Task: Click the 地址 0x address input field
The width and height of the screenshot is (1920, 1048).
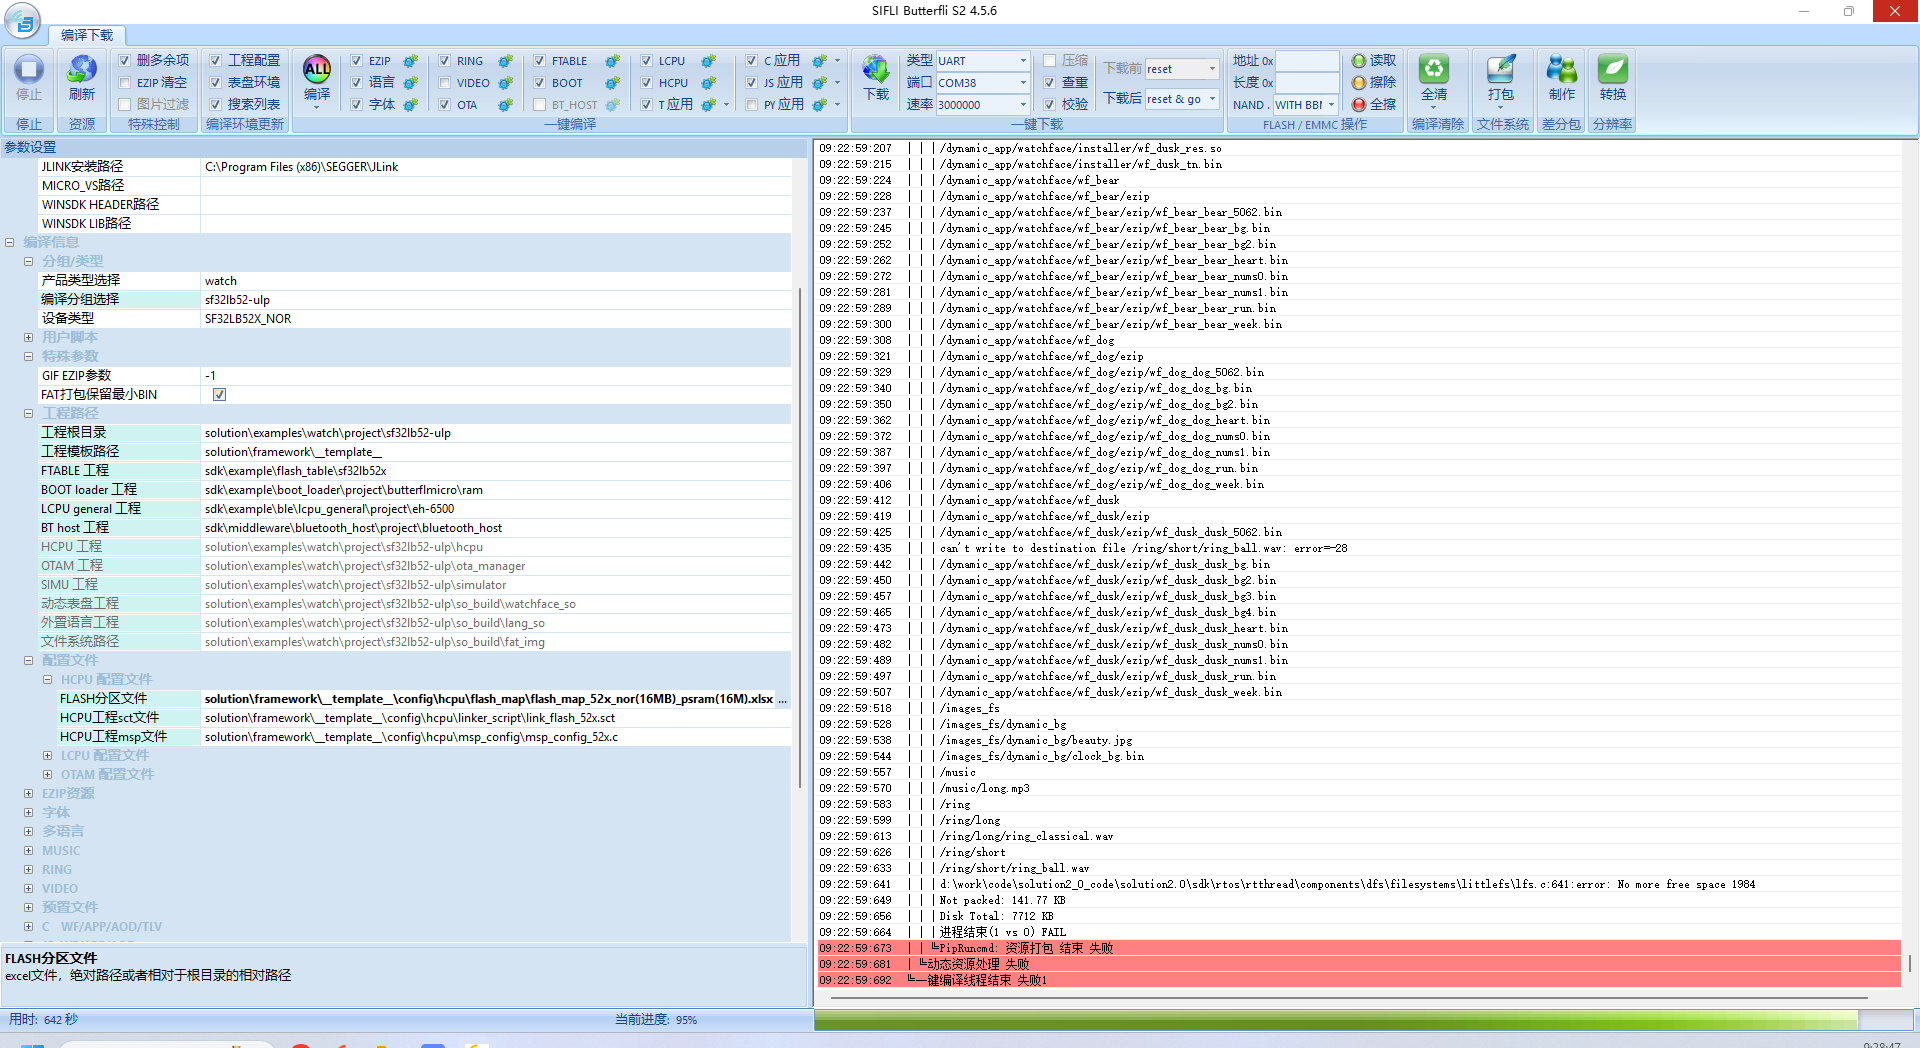Action: pyautogui.click(x=1306, y=61)
